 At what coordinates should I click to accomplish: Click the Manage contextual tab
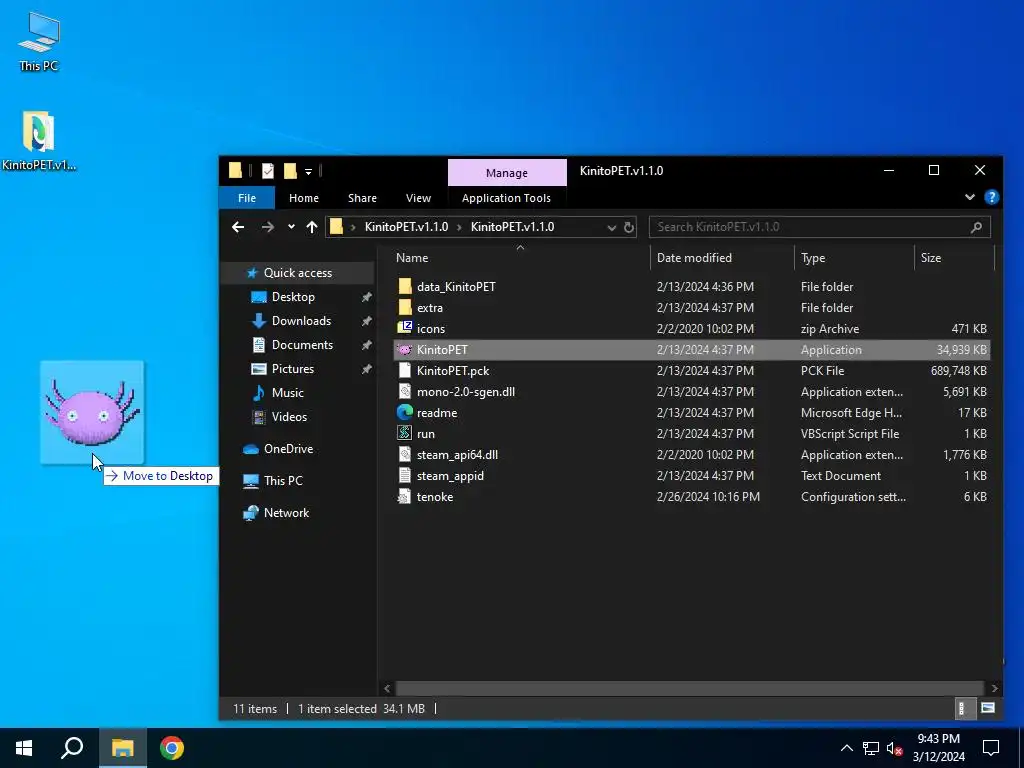pyautogui.click(x=507, y=172)
